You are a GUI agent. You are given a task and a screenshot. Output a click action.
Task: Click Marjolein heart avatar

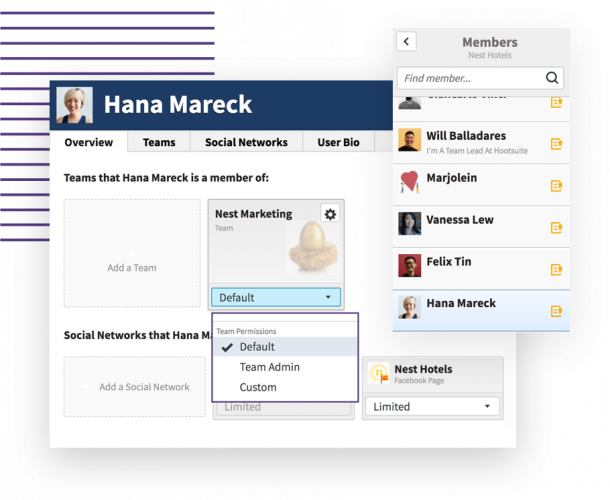click(x=409, y=182)
